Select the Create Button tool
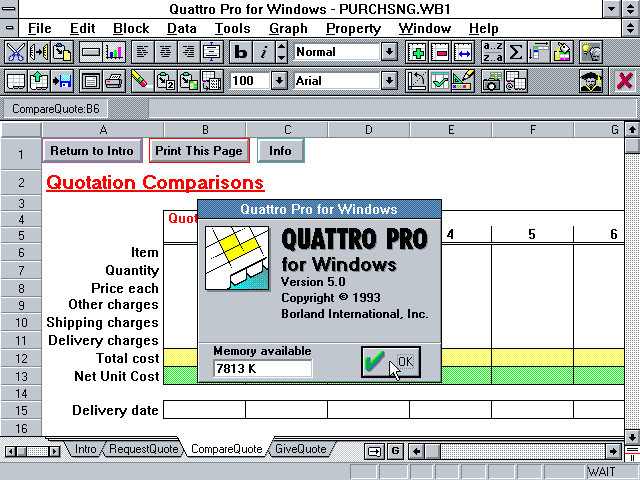The height and width of the screenshot is (480, 640). click(x=91, y=52)
